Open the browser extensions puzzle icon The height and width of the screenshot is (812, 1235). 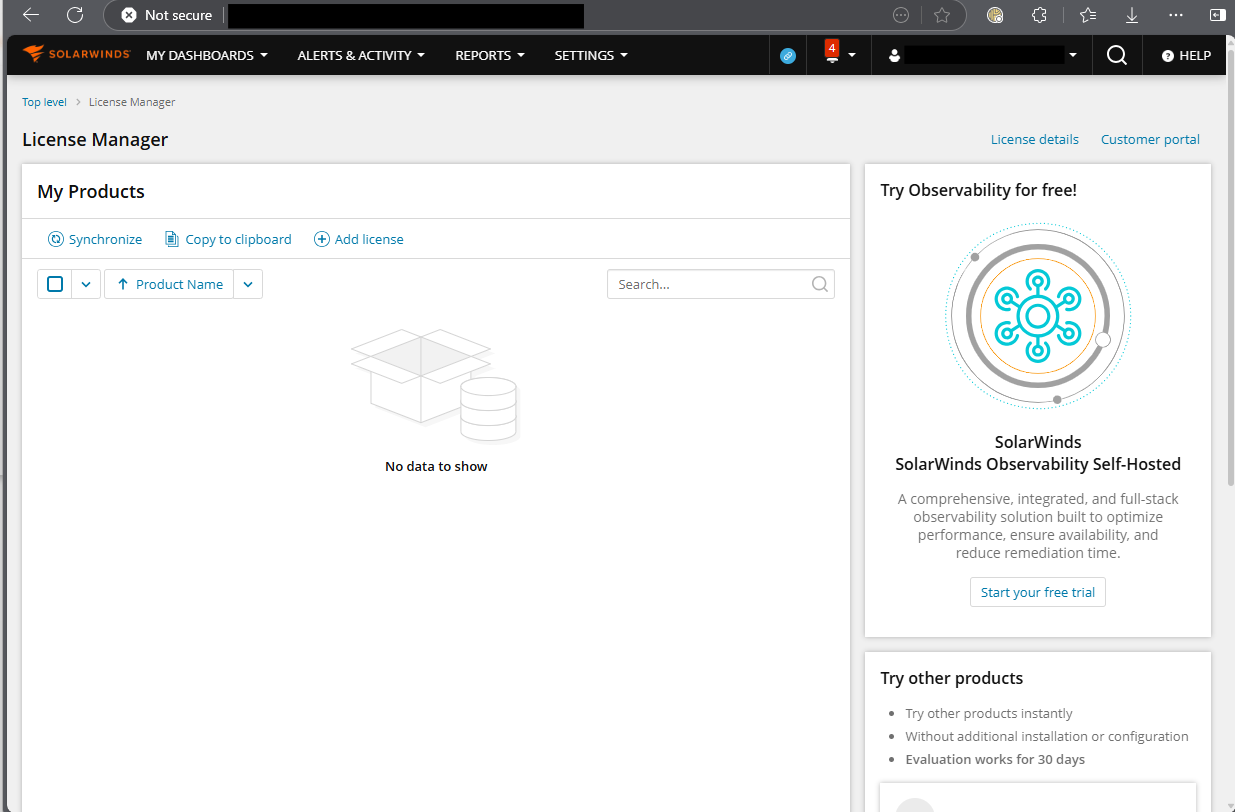tap(1040, 15)
